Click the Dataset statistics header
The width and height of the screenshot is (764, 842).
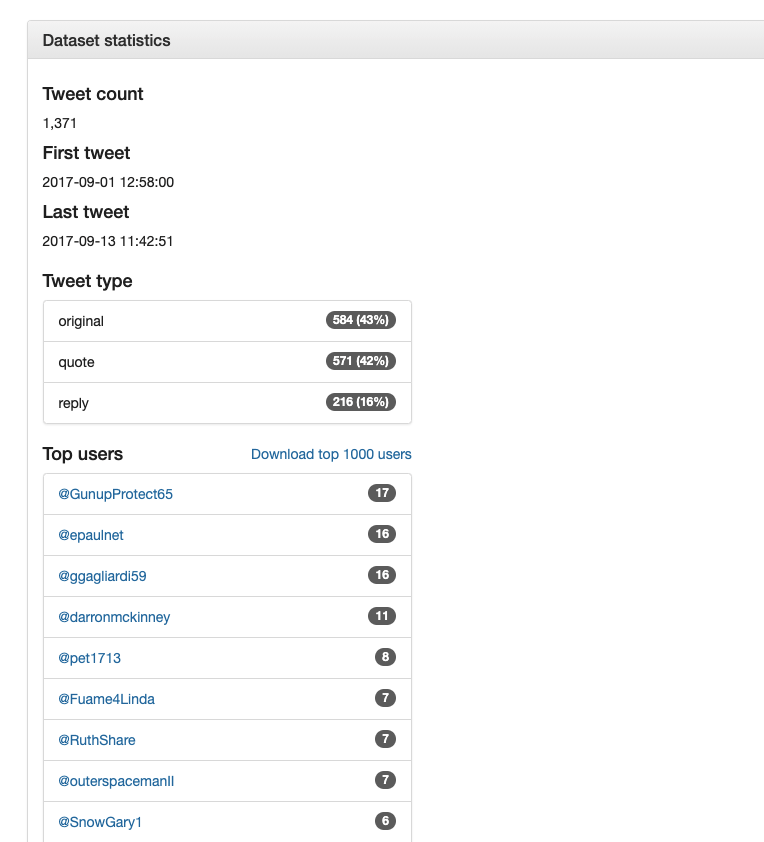tap(107, 41)
